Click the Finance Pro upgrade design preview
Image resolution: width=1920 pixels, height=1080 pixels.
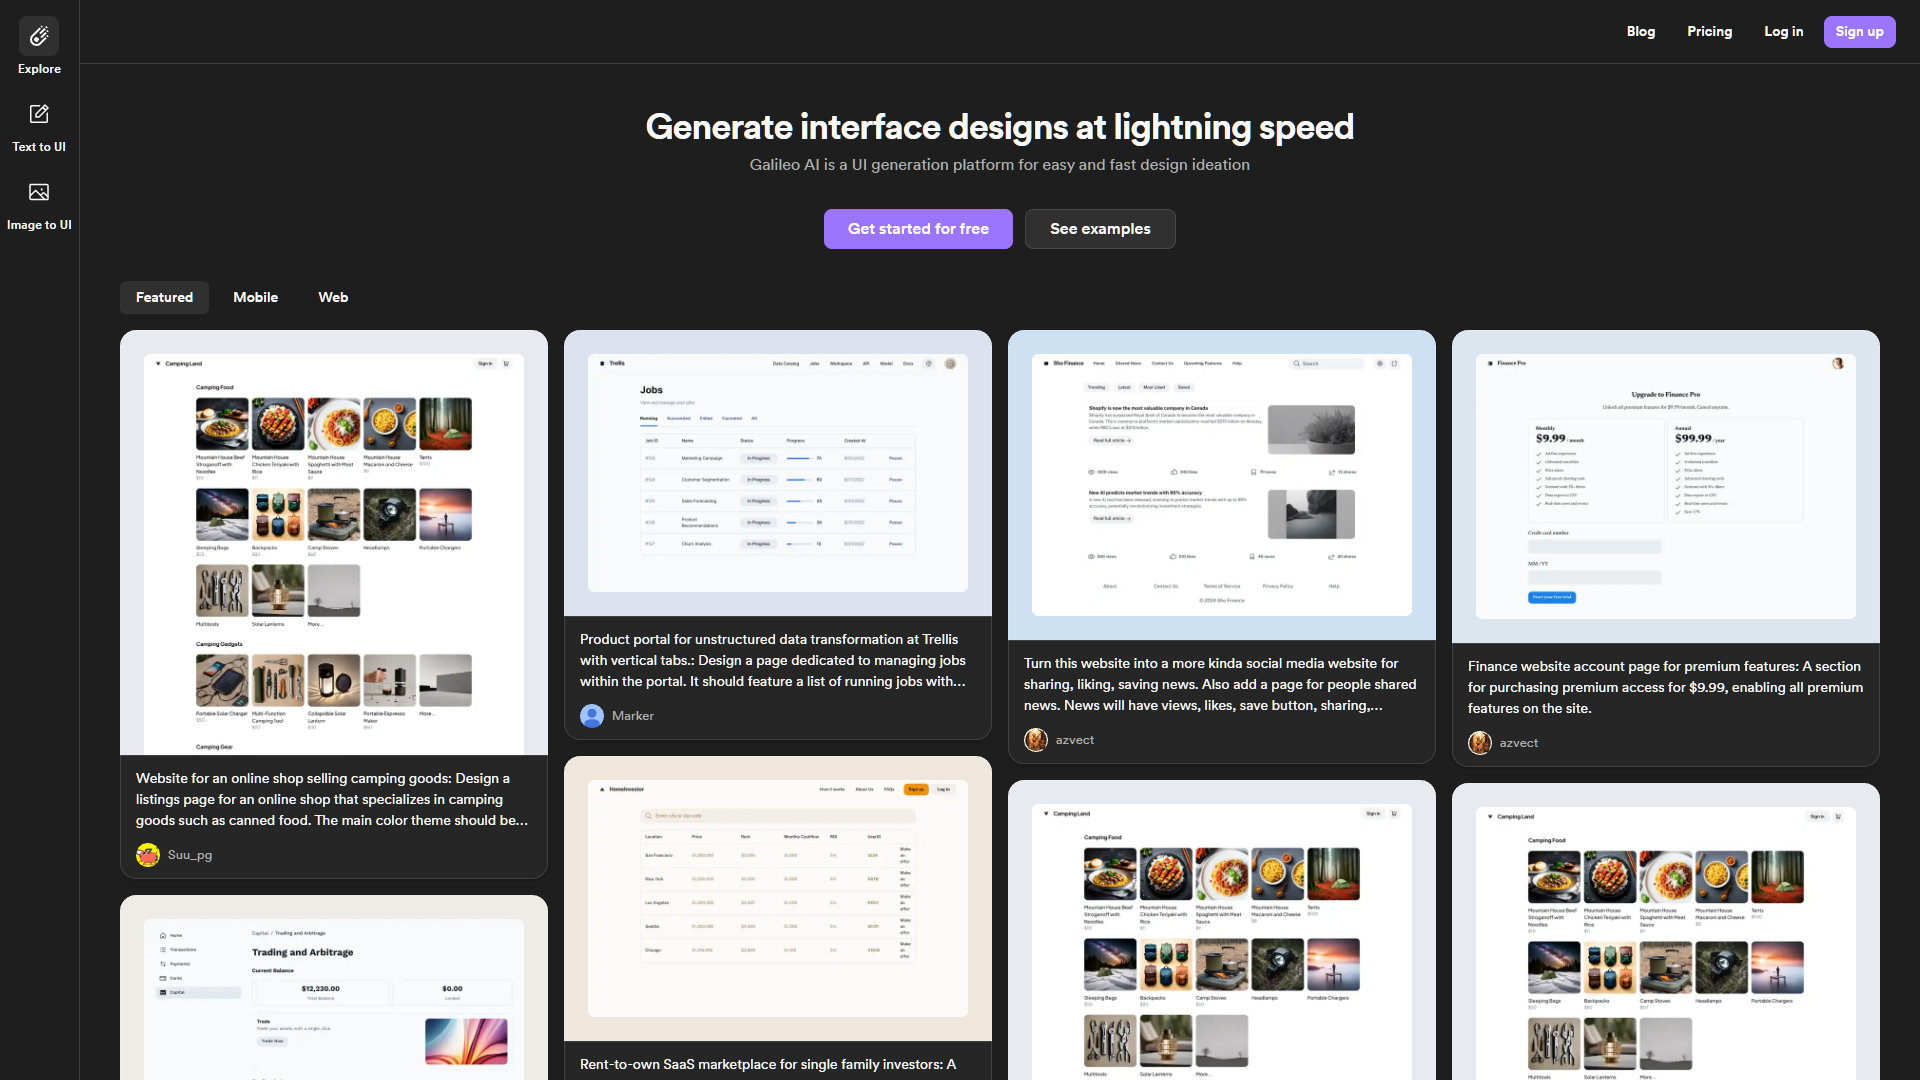click(1663, 485)
